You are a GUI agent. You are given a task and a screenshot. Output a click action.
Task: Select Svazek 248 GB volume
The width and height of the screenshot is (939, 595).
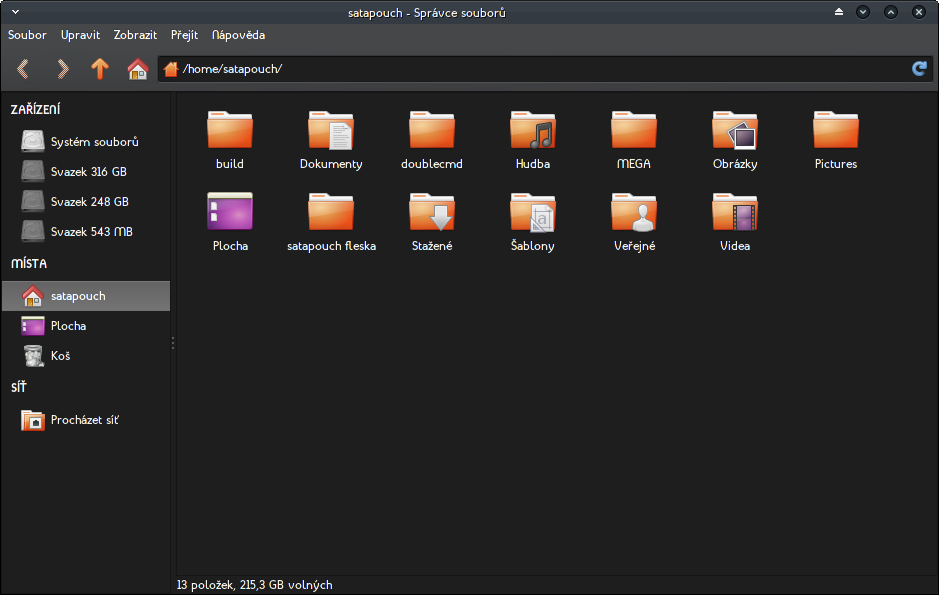tap(86, 202)
